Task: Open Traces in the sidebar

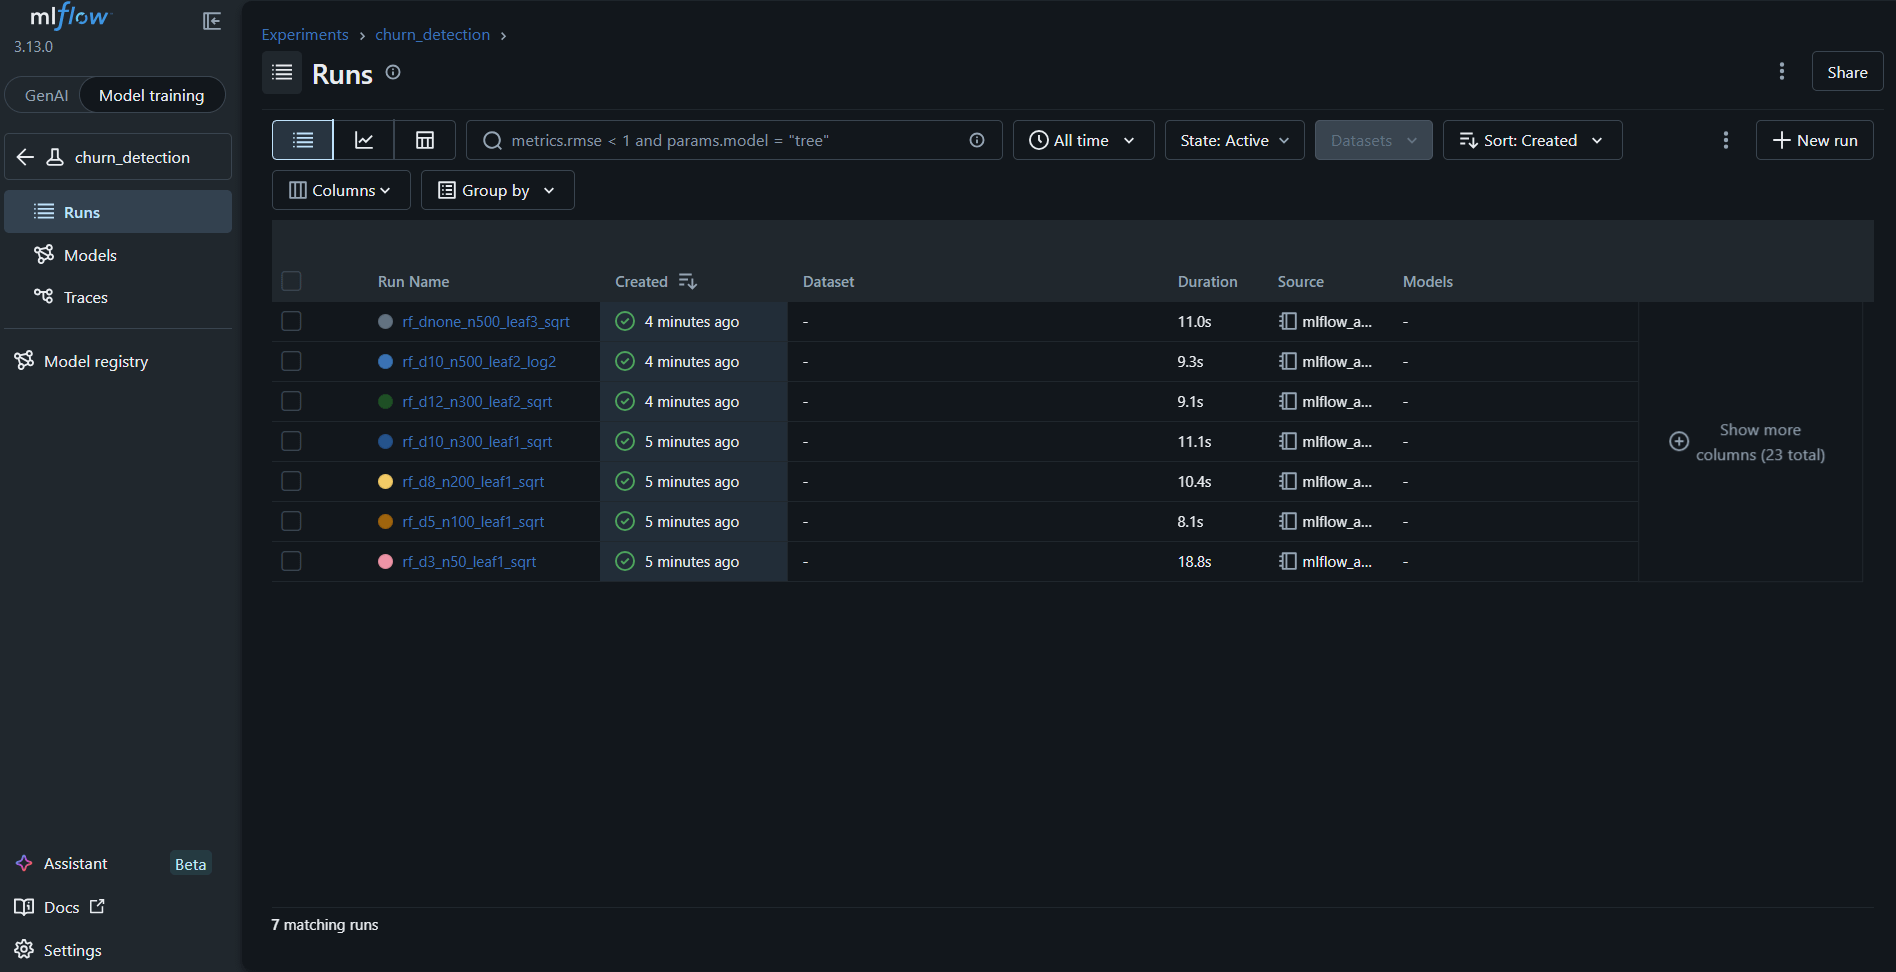Action: 118,297
